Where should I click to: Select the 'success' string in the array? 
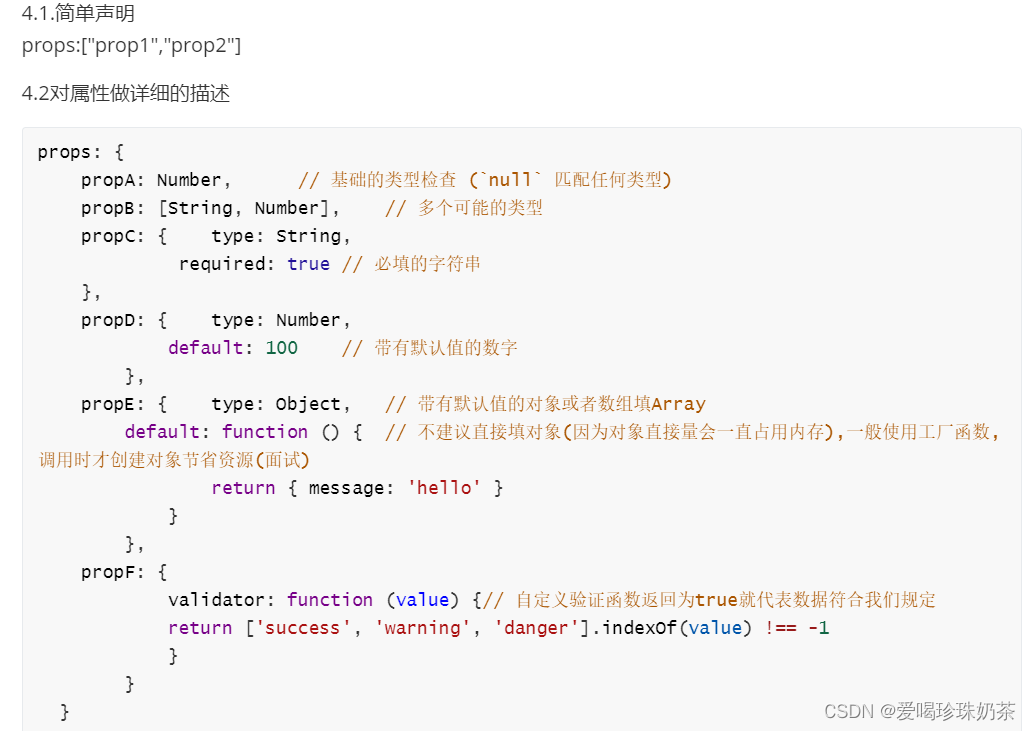pyautogui.click(x=304, y=627)
